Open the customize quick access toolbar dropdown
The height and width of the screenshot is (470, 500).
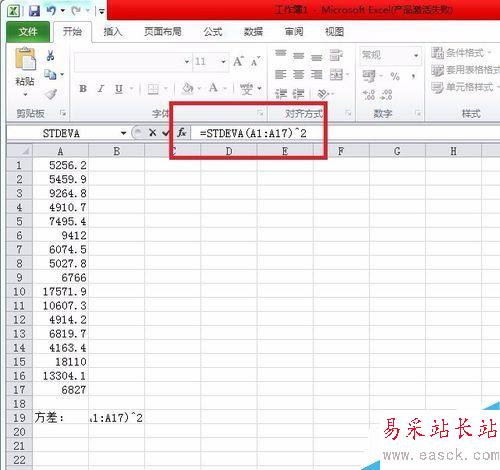(101, 11)
